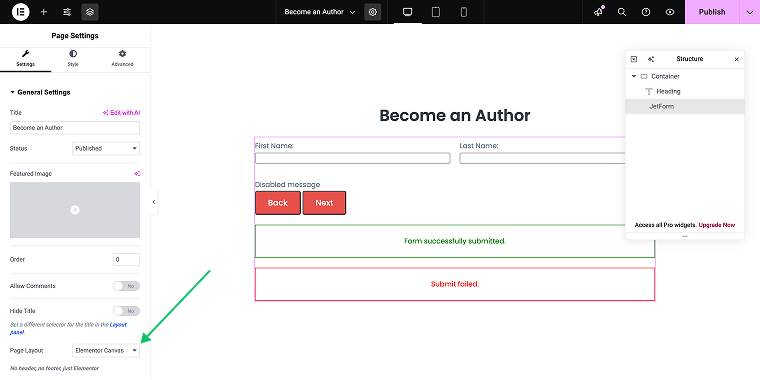Open site settings sliders icon
This screenshot has height=380, width=760.
tap(67, 12)
